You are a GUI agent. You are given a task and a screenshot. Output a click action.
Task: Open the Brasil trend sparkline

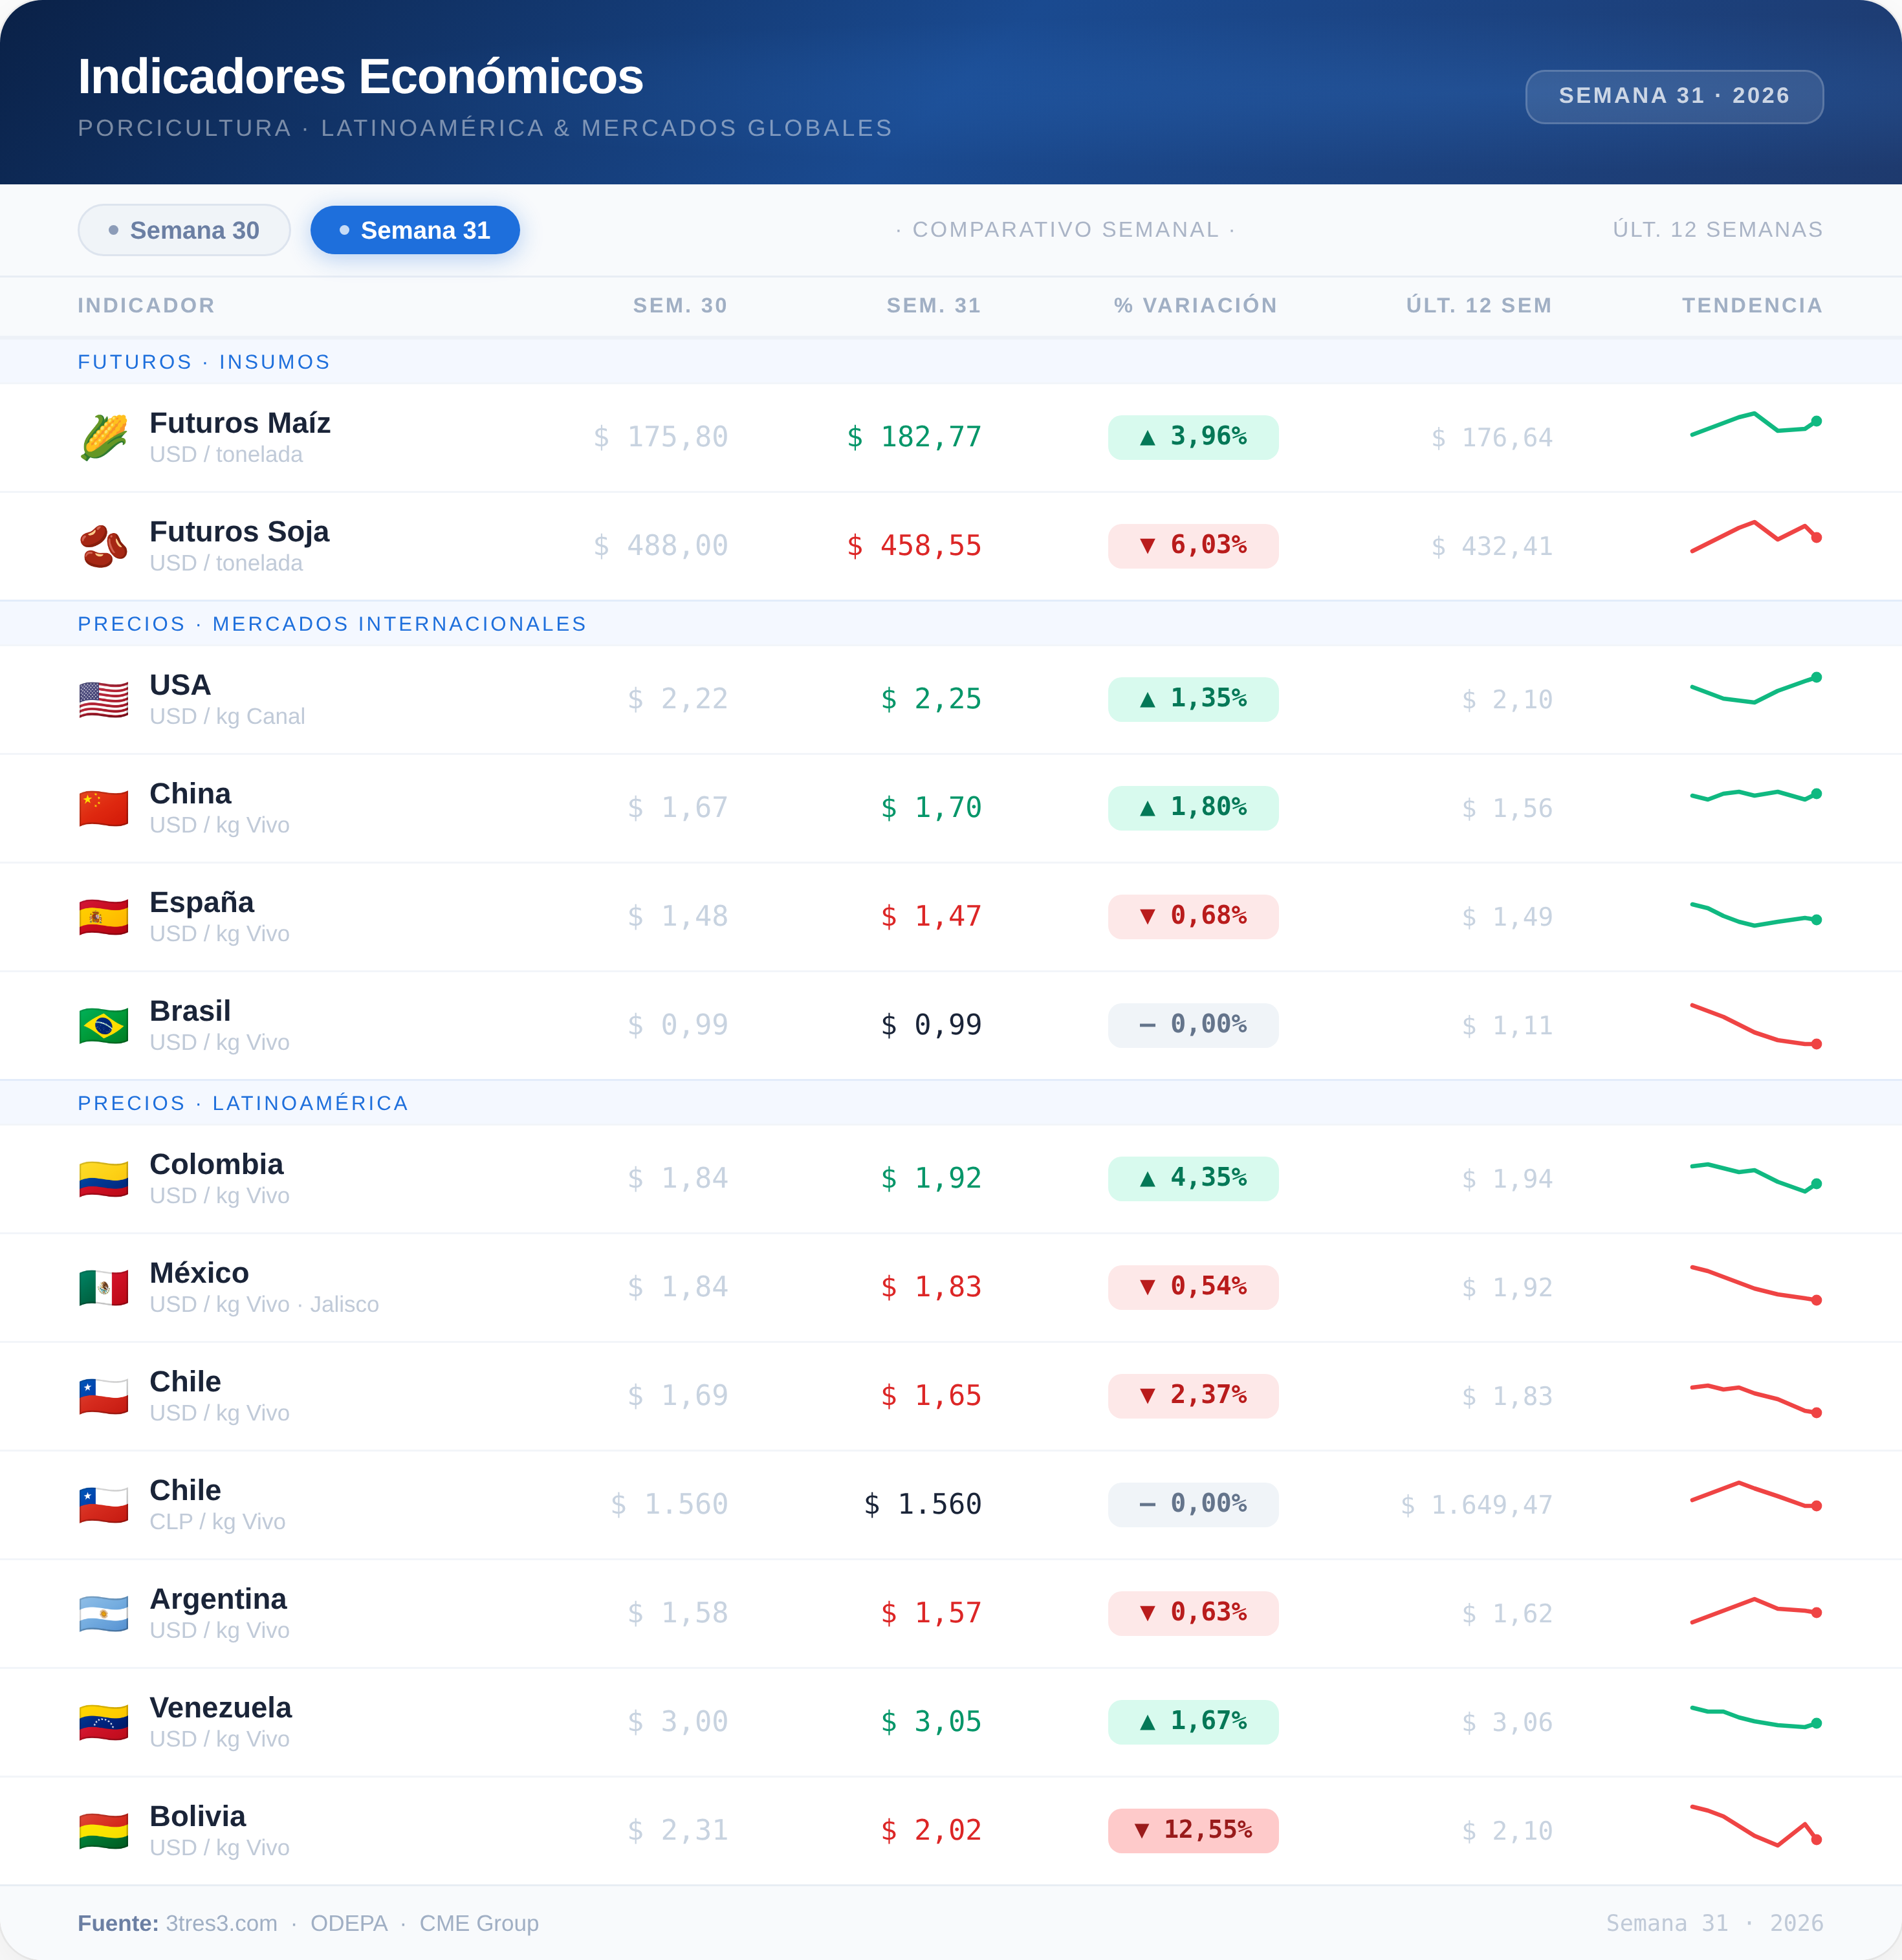[x=1756, y=1025]
